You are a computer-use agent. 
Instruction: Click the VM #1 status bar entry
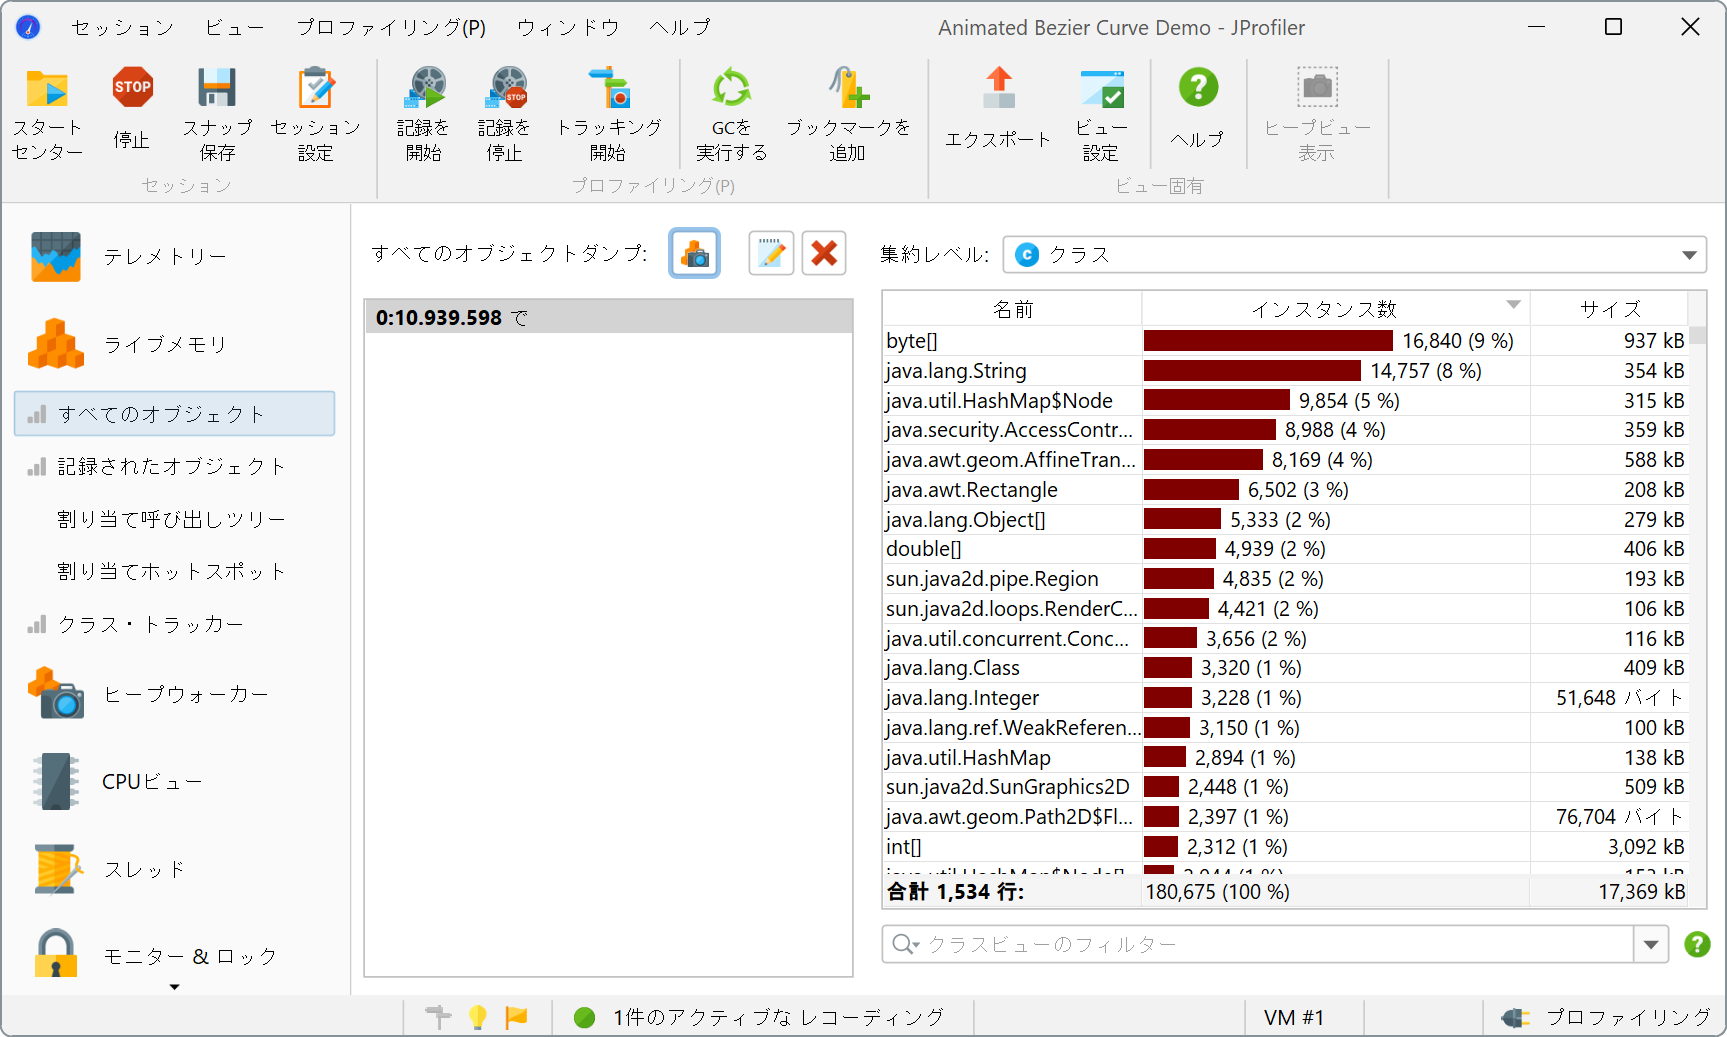coord(1293,1017)
